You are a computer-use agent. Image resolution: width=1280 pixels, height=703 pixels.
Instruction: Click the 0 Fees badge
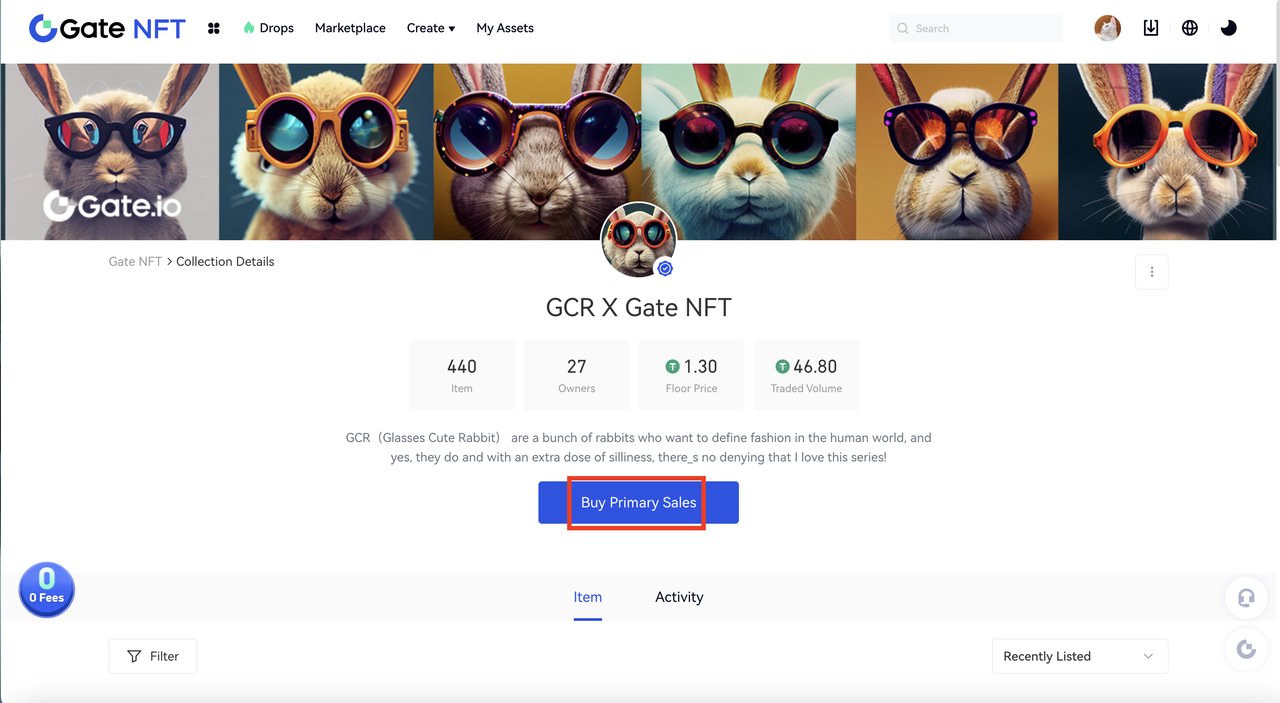tap(47, 590)
